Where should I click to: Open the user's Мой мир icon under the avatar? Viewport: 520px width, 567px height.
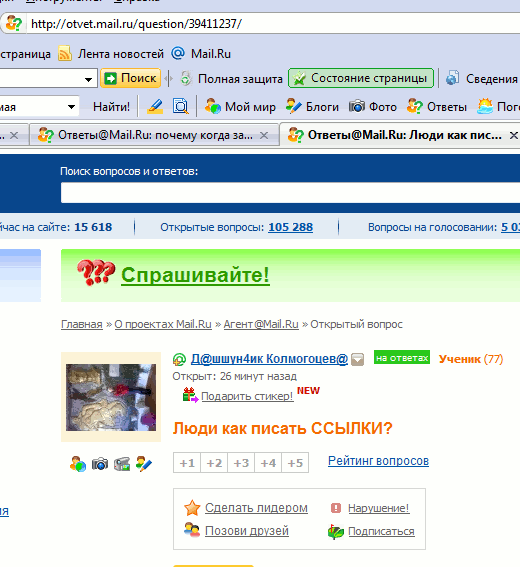78,464
